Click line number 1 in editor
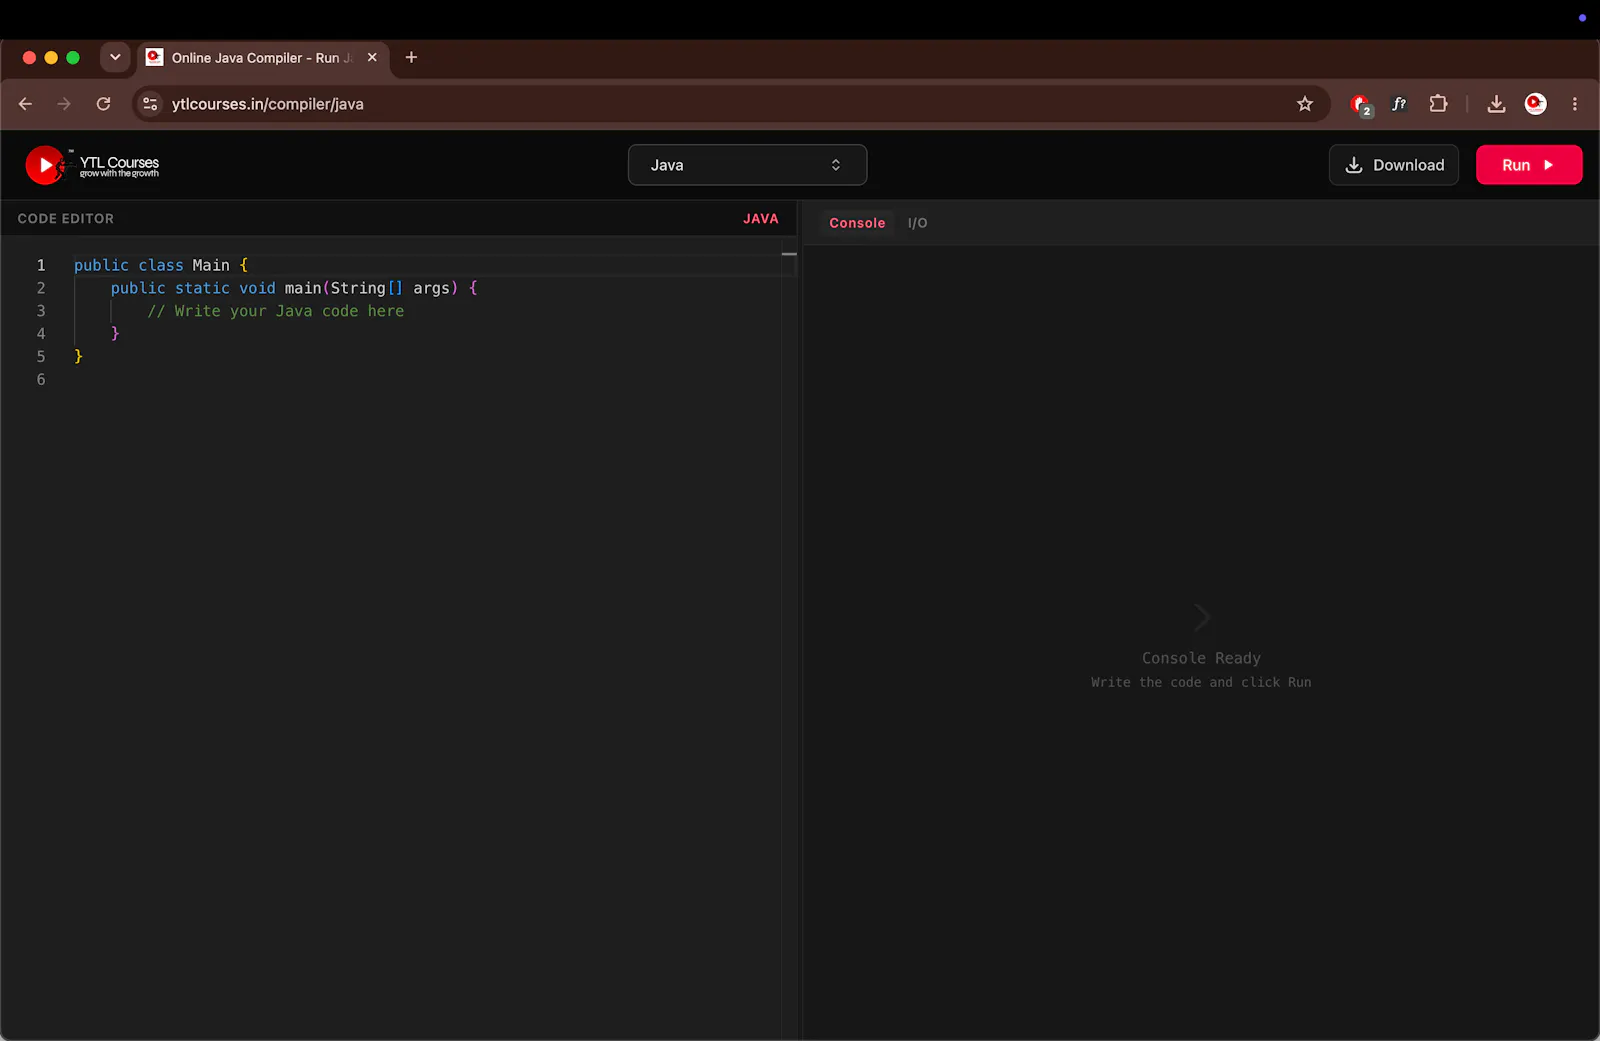 41,265
